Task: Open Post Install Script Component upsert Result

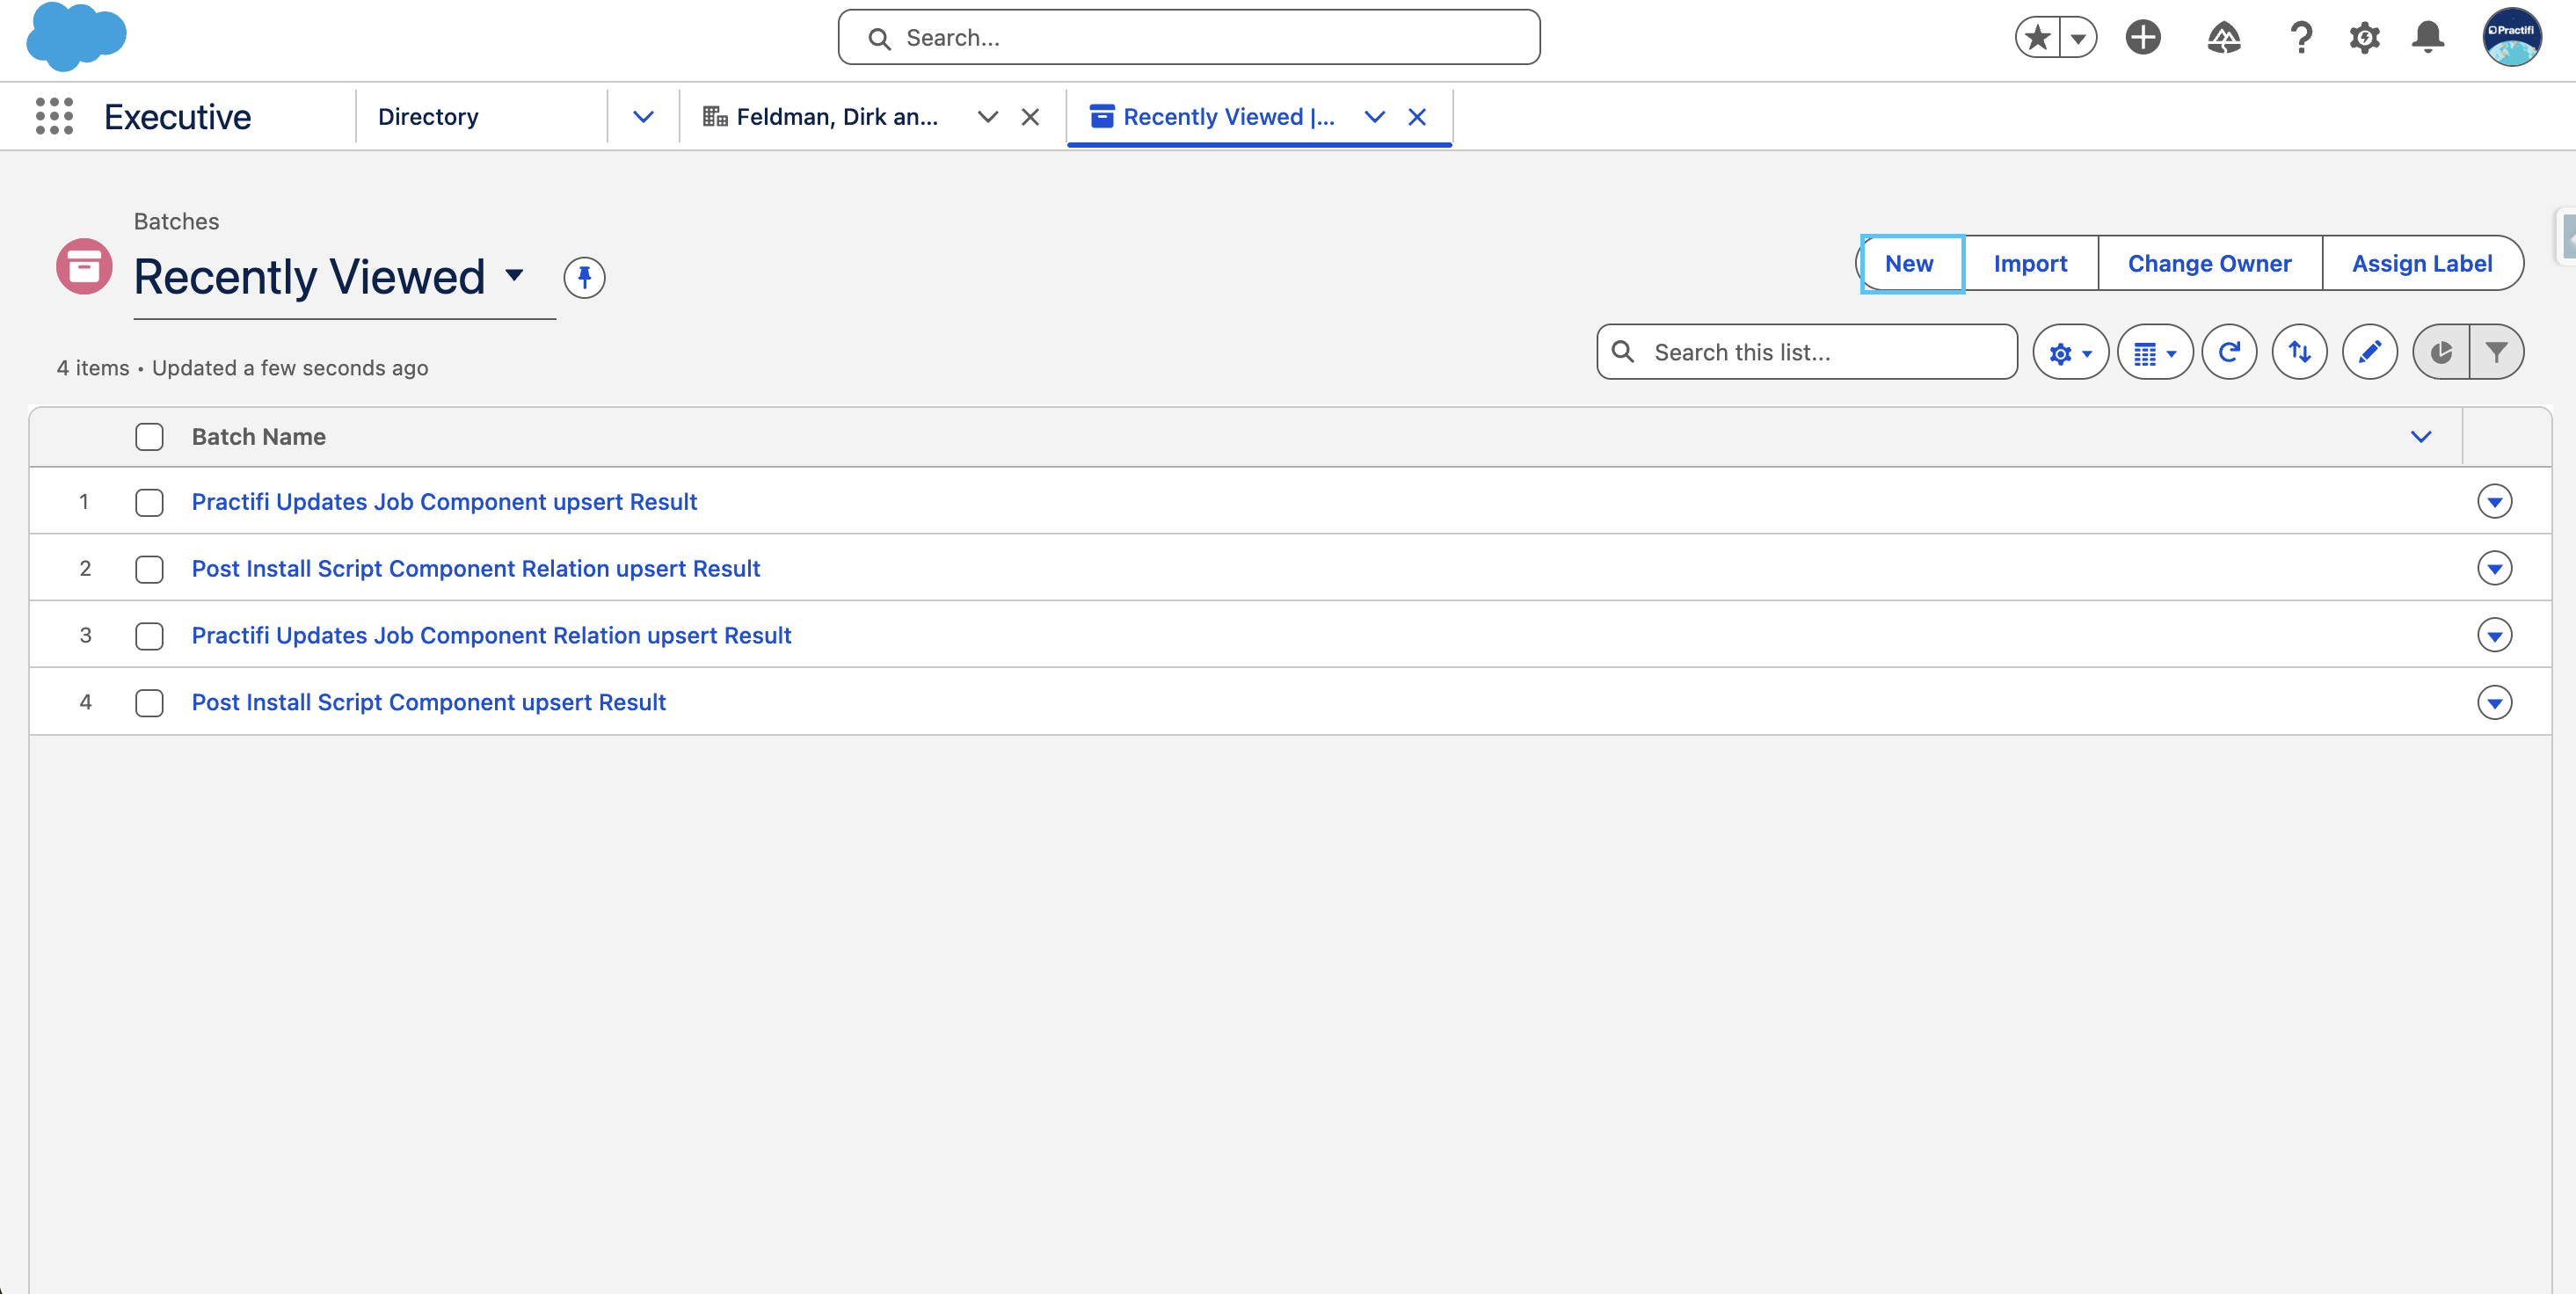Action: pyautogui.click(x=428, y=703)
